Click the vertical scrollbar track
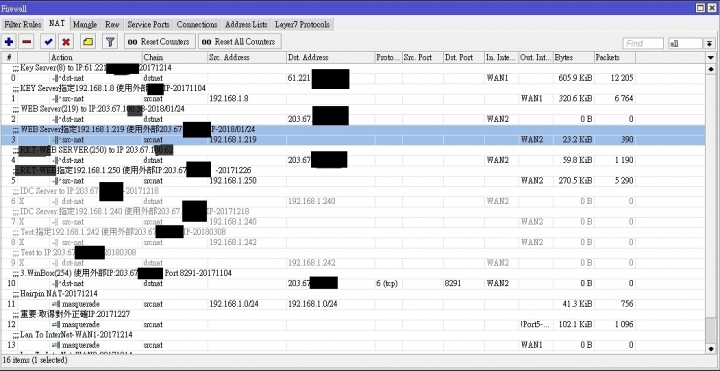 click(x=711, y=197)
